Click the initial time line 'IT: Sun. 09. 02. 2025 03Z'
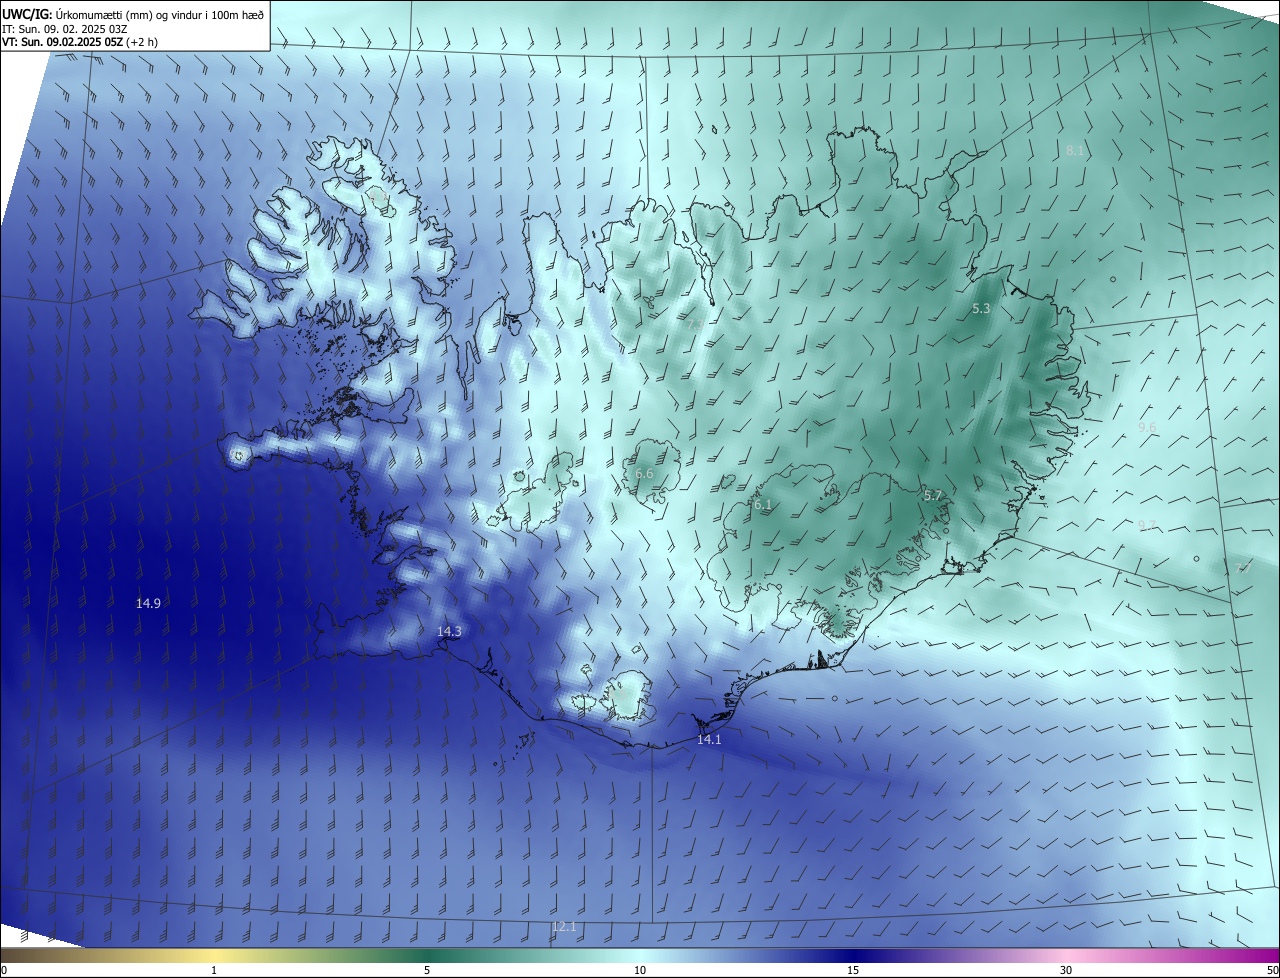The image size is (1280, 978). tap(64, 28)
